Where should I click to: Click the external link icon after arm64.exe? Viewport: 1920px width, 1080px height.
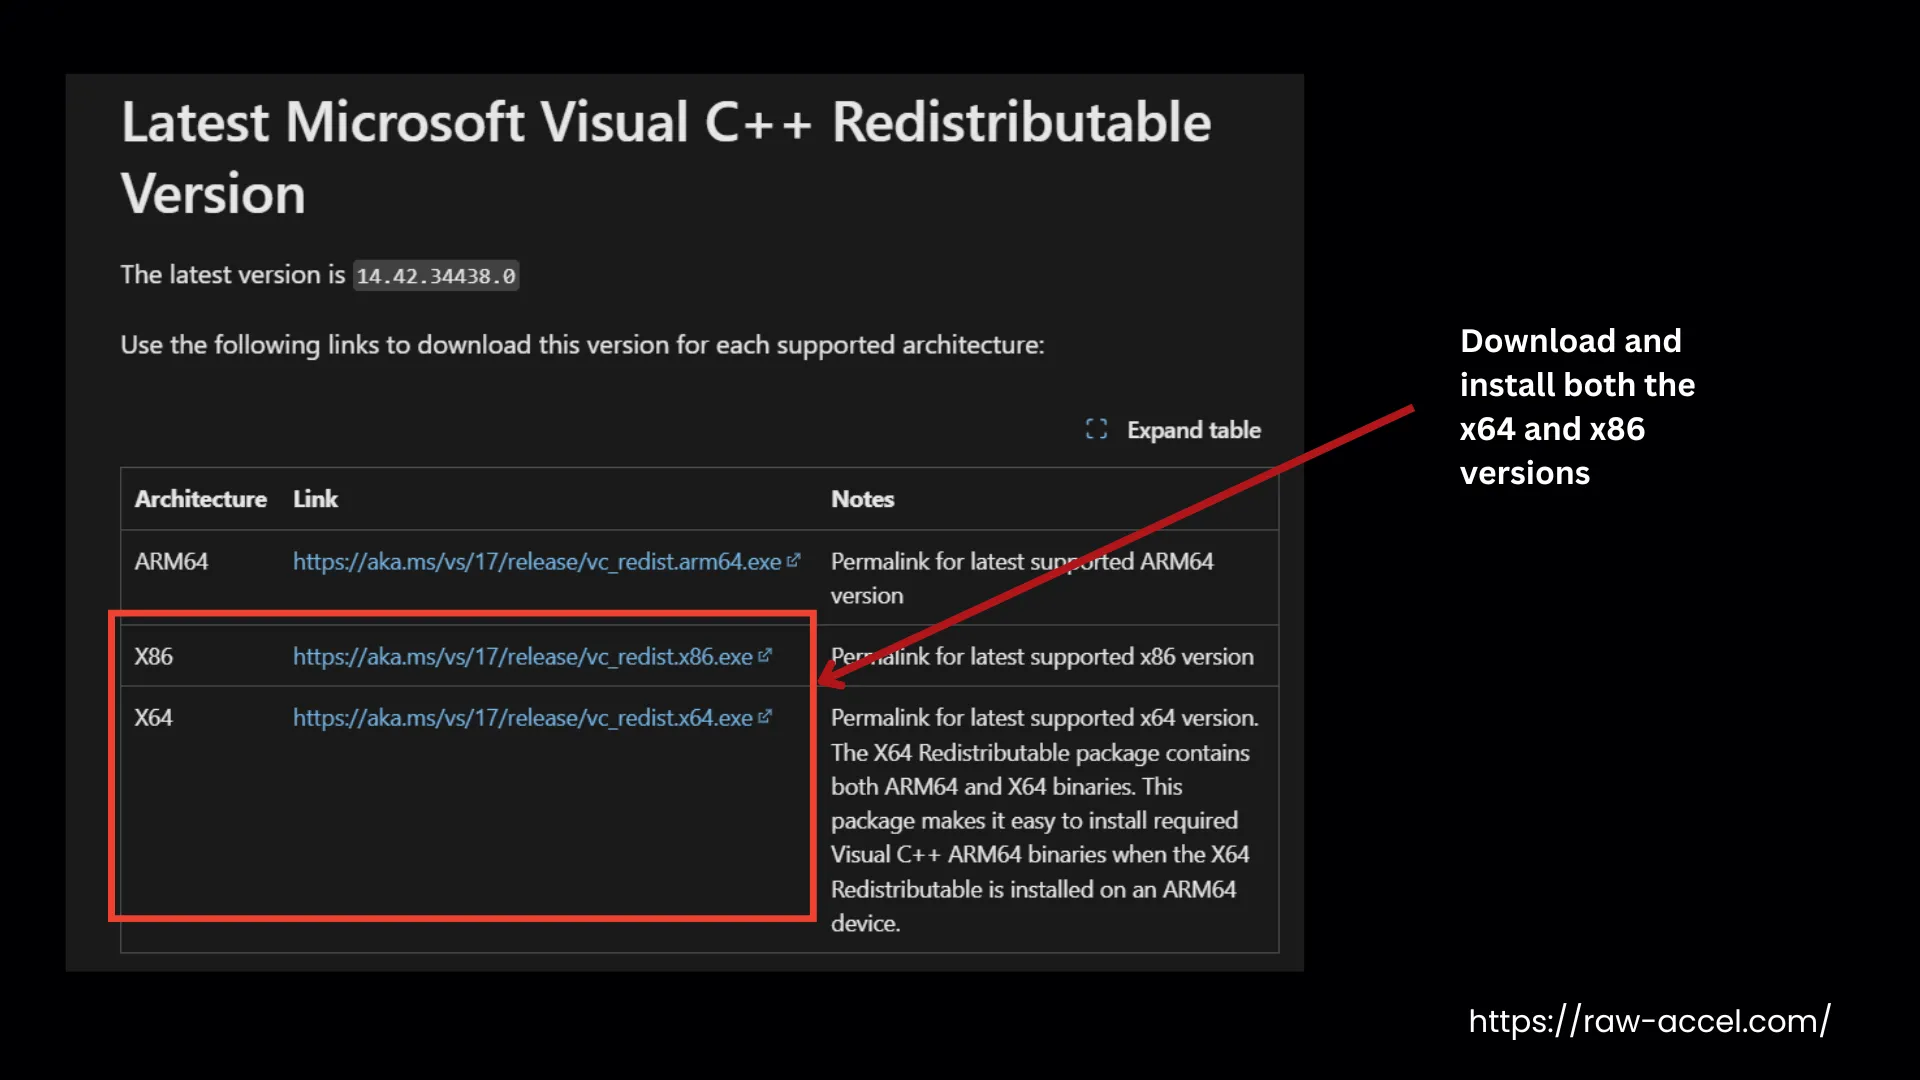pos(794,561)
